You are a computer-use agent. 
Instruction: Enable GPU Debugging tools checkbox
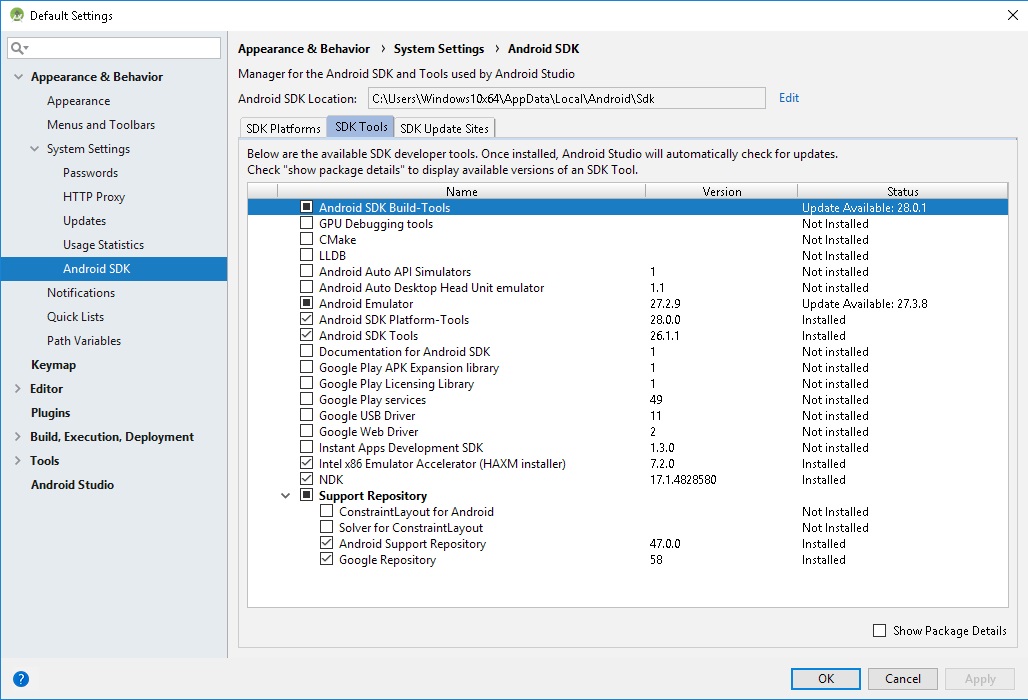tap(306, 223)
